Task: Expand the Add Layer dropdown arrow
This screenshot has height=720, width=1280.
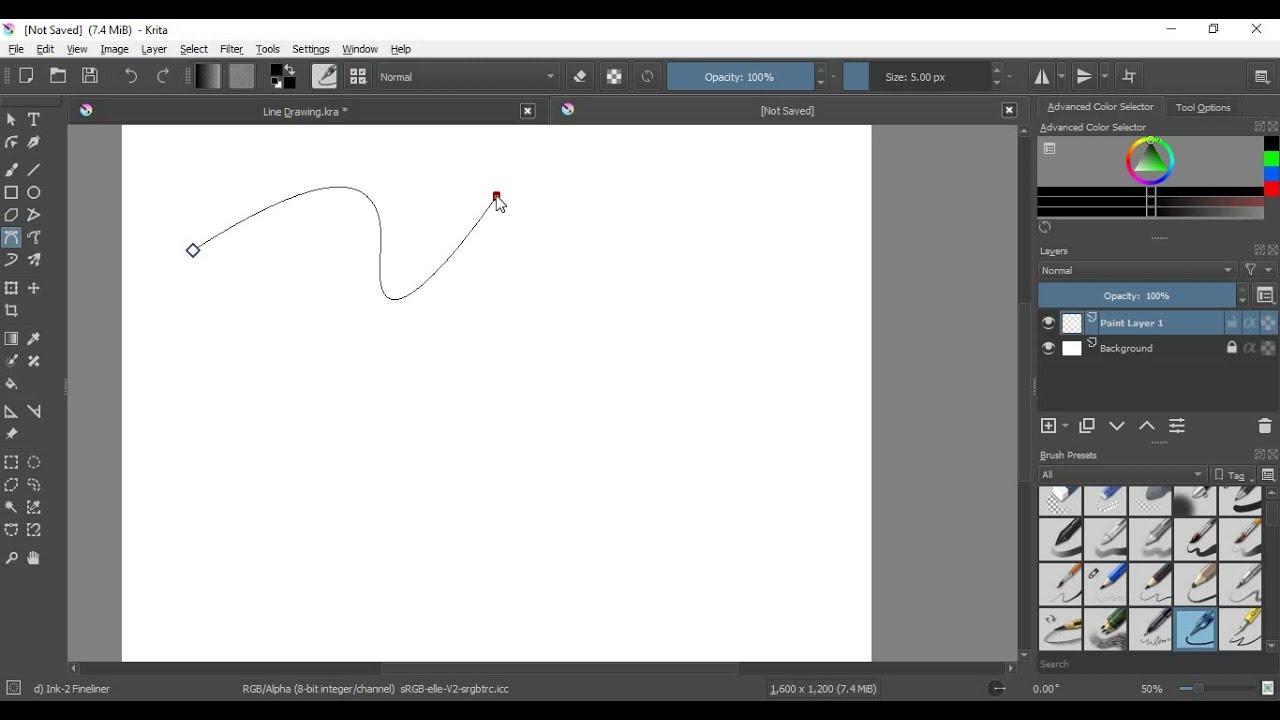Action: tap(1066, 426)
